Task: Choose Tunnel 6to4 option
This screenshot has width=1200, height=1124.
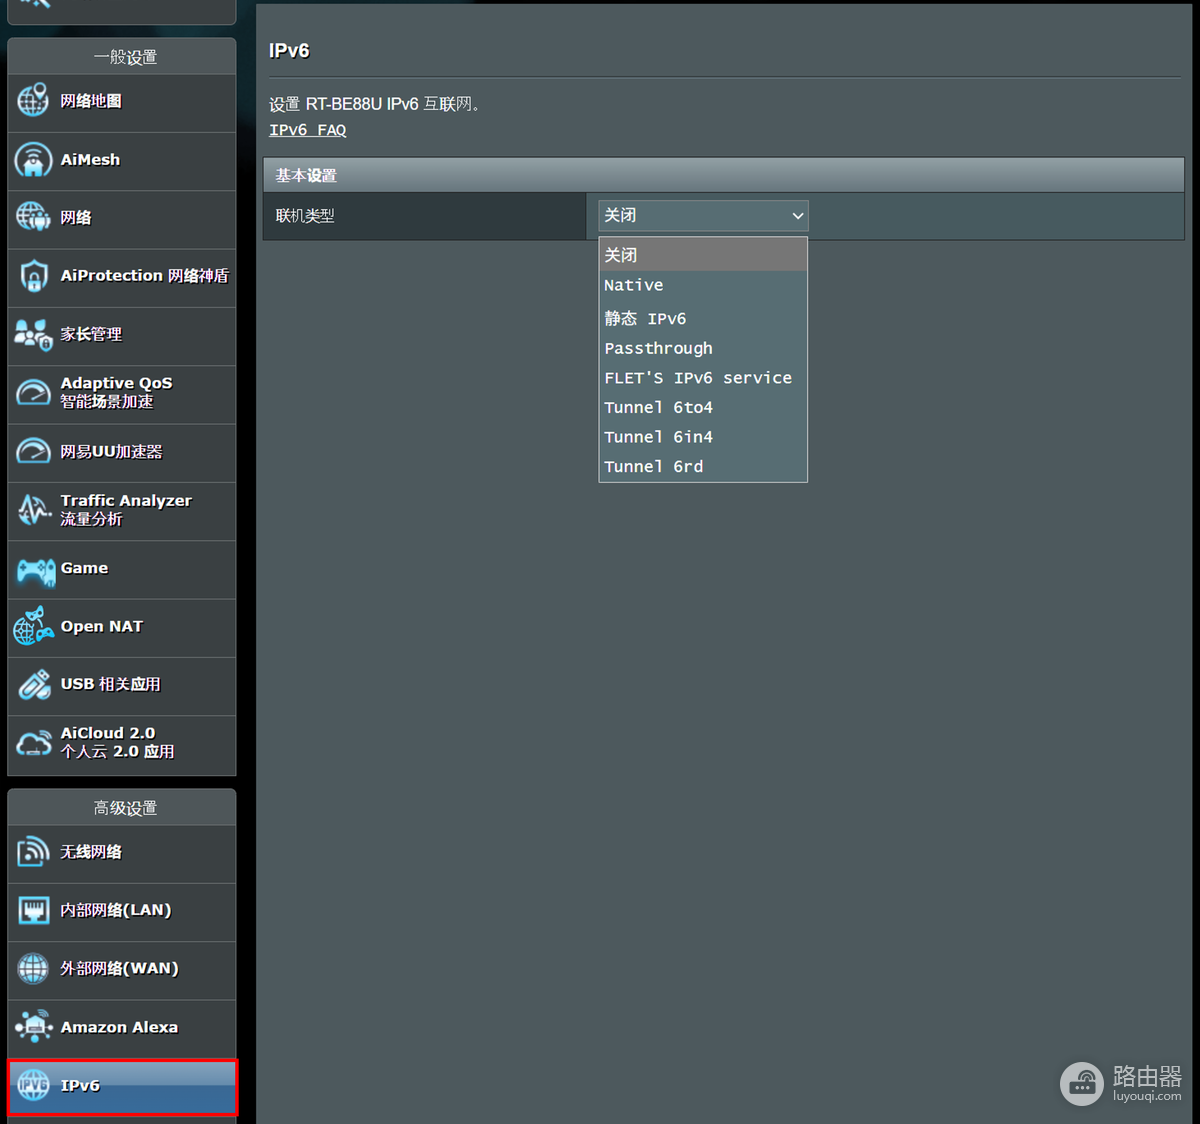Action: pos(703,407)
